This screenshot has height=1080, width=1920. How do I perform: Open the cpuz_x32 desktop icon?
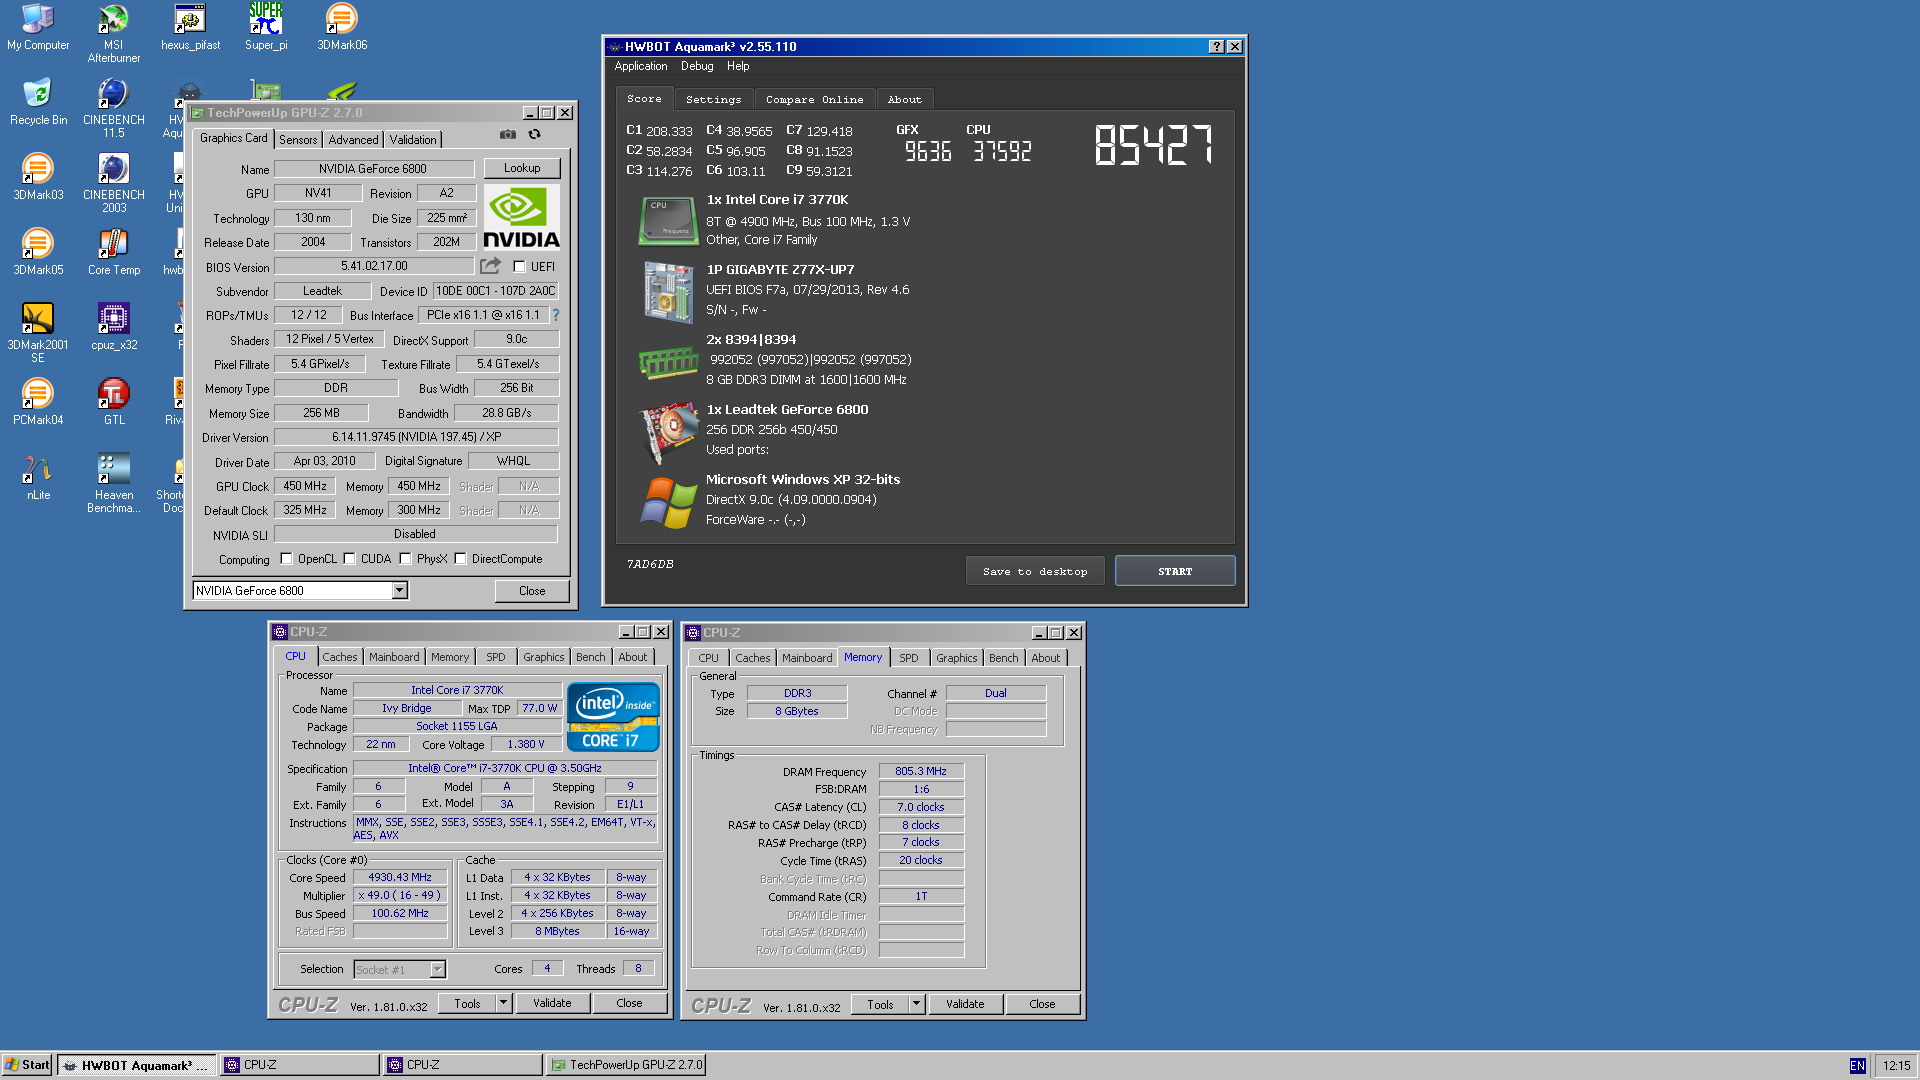point(114,327)
